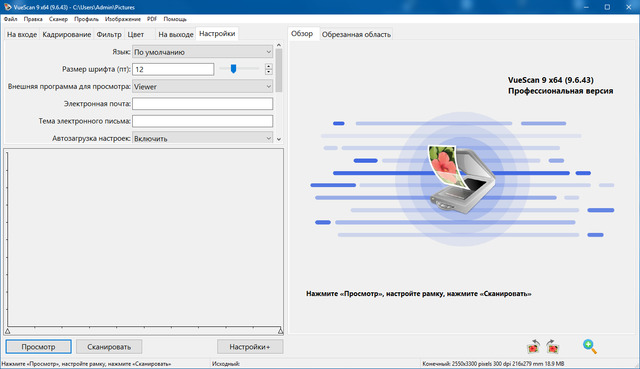Click the Электронная почта input field
Viewport: 640px width, 369px height.
tap(202, 104)
